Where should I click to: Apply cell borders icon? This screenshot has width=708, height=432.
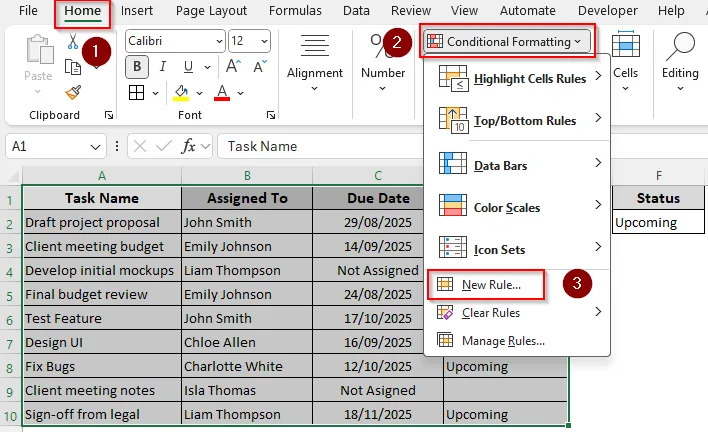point(136,93)
